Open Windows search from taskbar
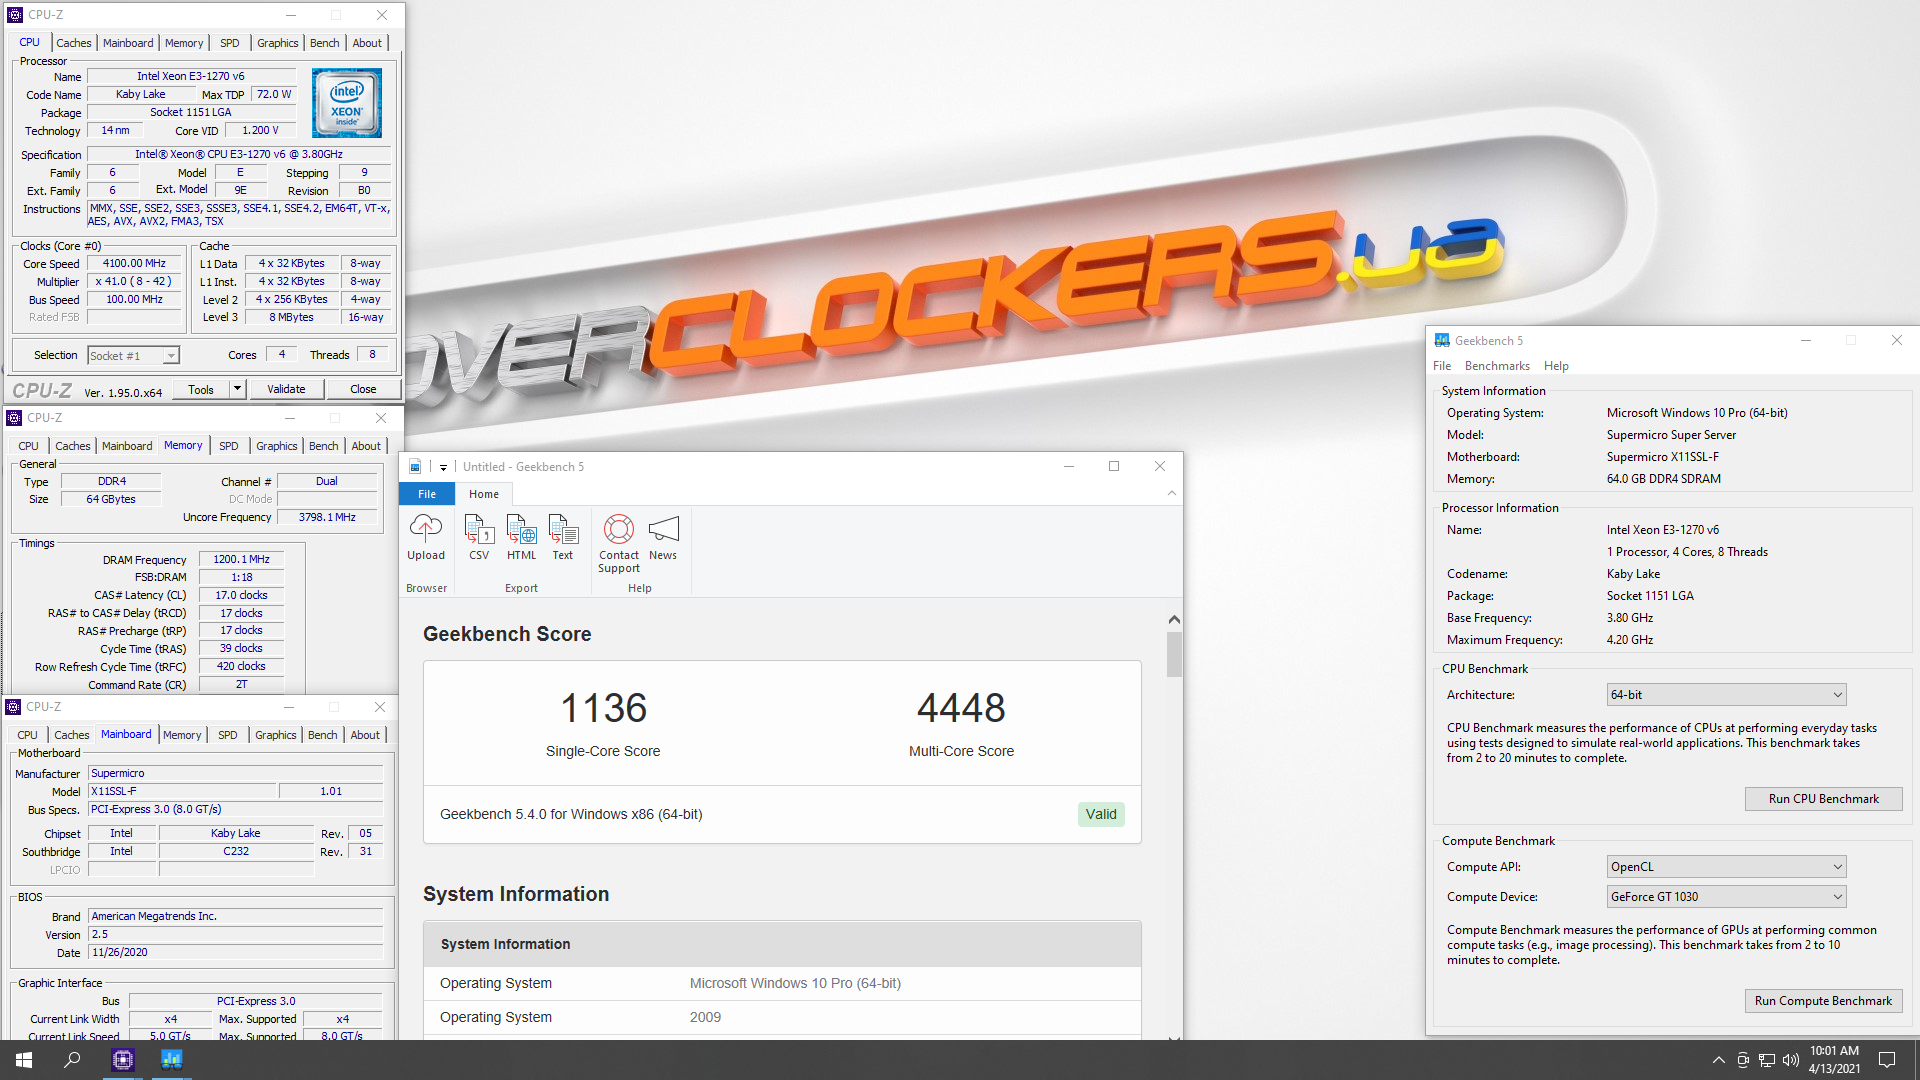Viewport: 1920px width, 1080px height. tap(72, 1060)
